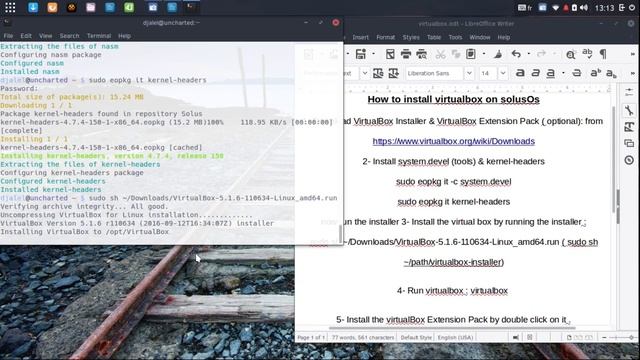Open the Paste options dropdown arrow
Screen dimensions: 640x360
click(484, 54)
